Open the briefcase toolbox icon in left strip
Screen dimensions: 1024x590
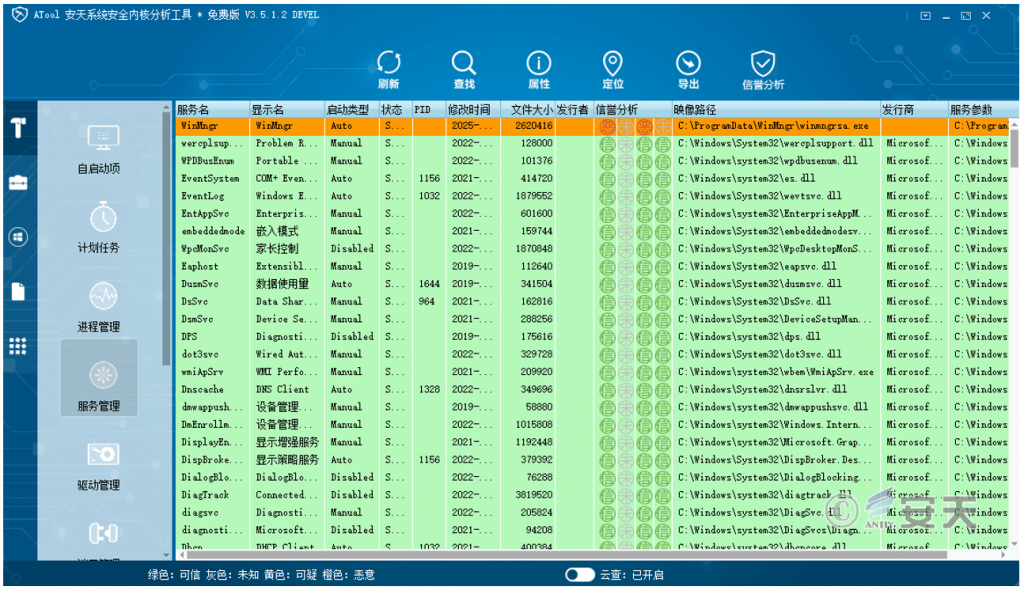pos(18,182)
